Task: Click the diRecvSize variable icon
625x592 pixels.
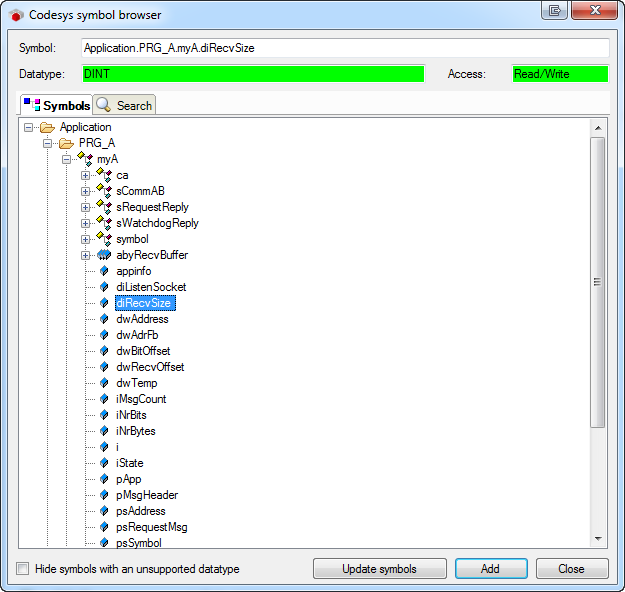Action: click(104, 303)
